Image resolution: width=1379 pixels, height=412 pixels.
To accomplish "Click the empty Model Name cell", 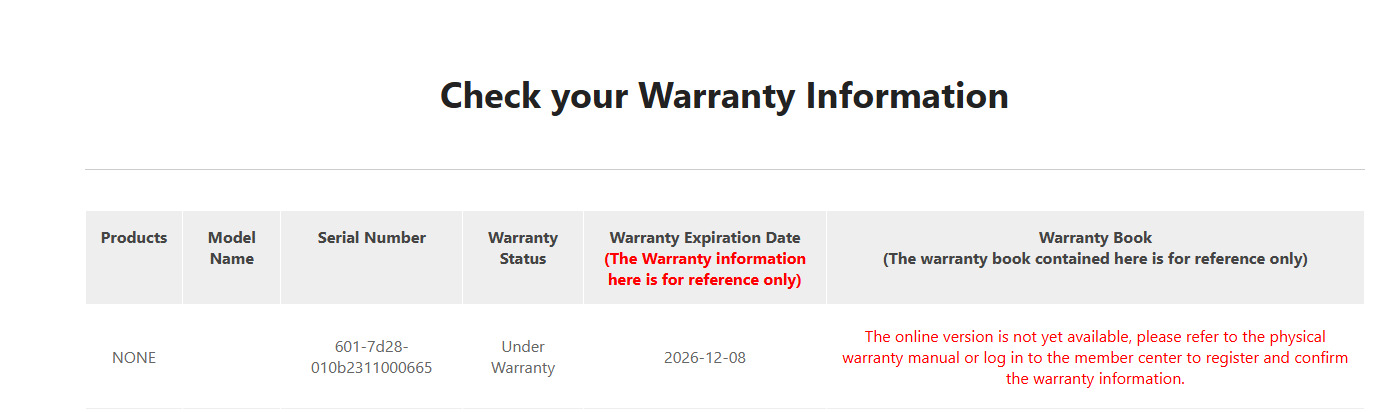I will [232, 358].
